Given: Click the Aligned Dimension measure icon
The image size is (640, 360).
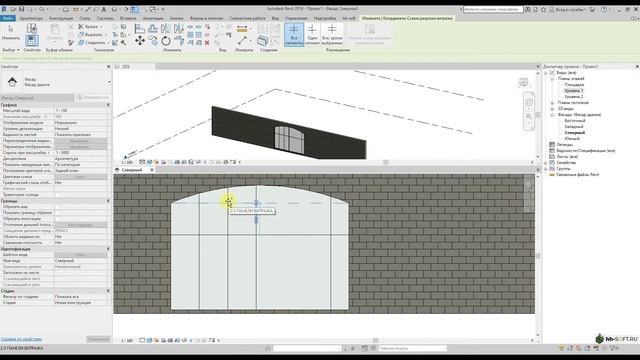Looking at the screenshot, I should [x=242, y=29].
